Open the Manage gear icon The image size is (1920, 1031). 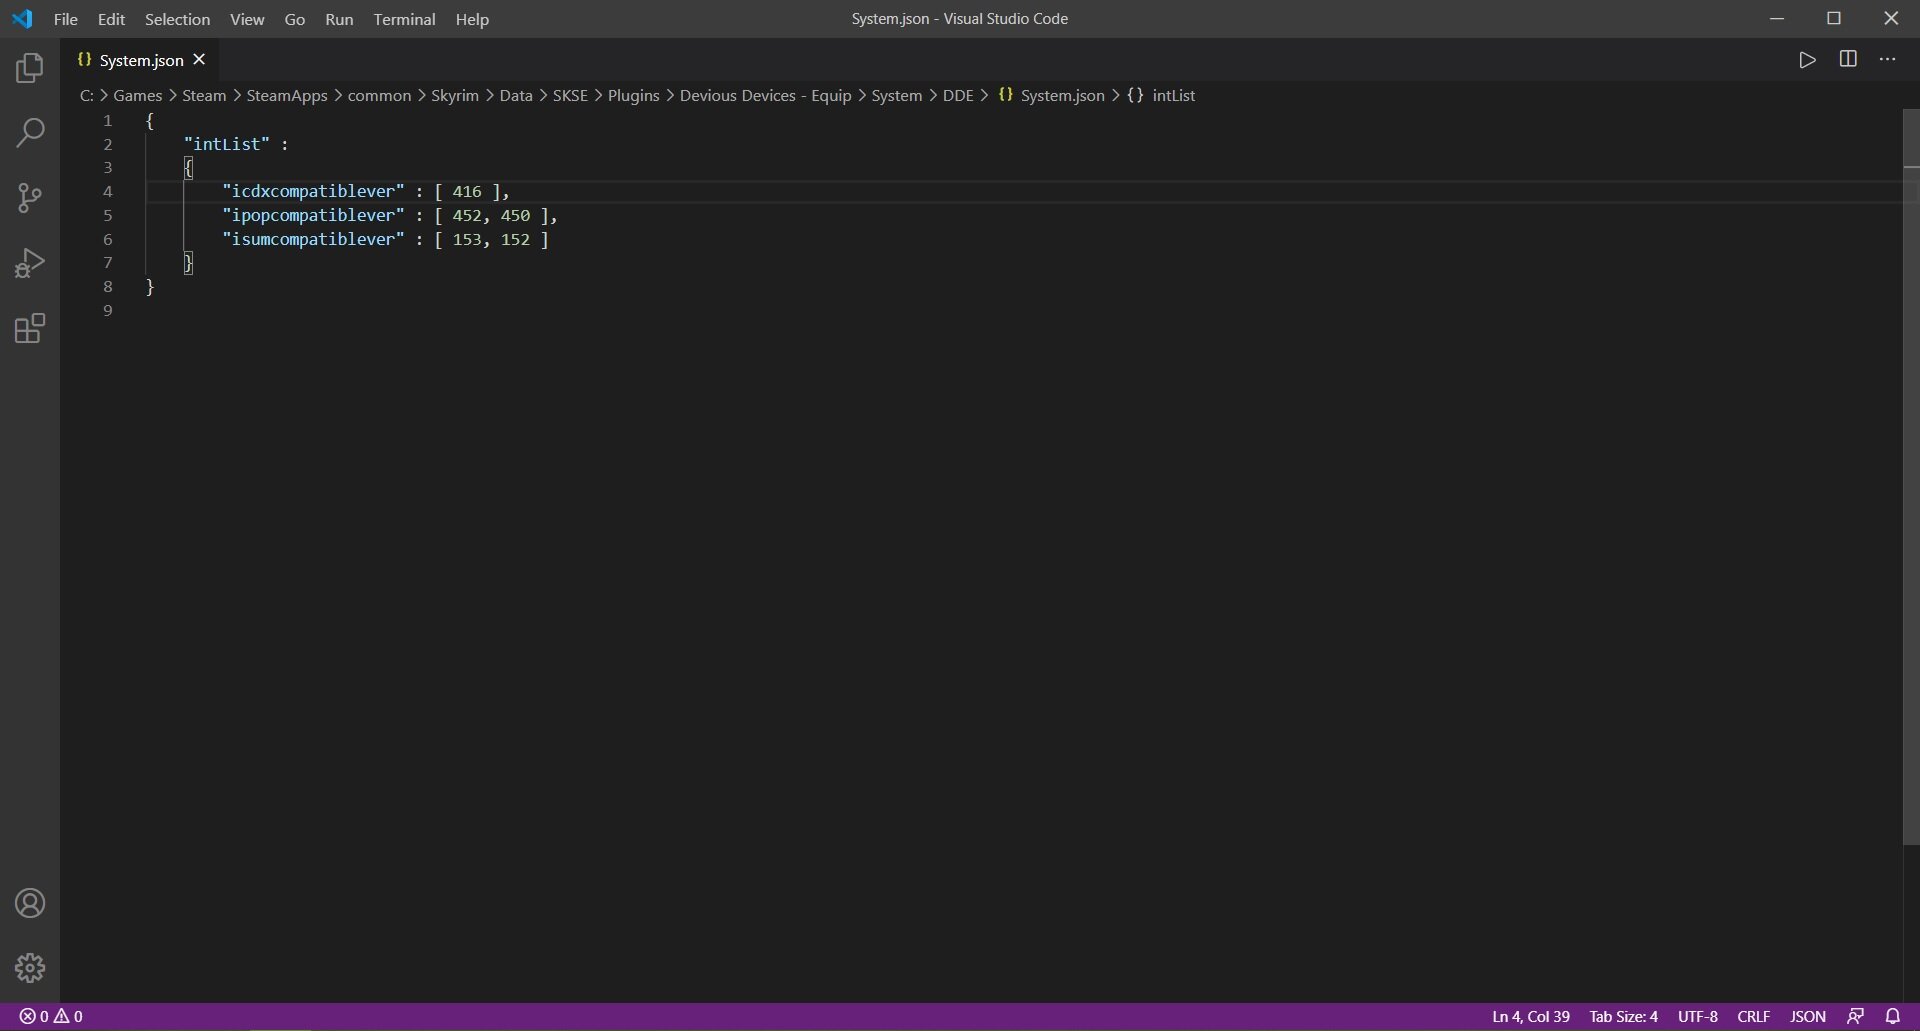click(30, 967)
